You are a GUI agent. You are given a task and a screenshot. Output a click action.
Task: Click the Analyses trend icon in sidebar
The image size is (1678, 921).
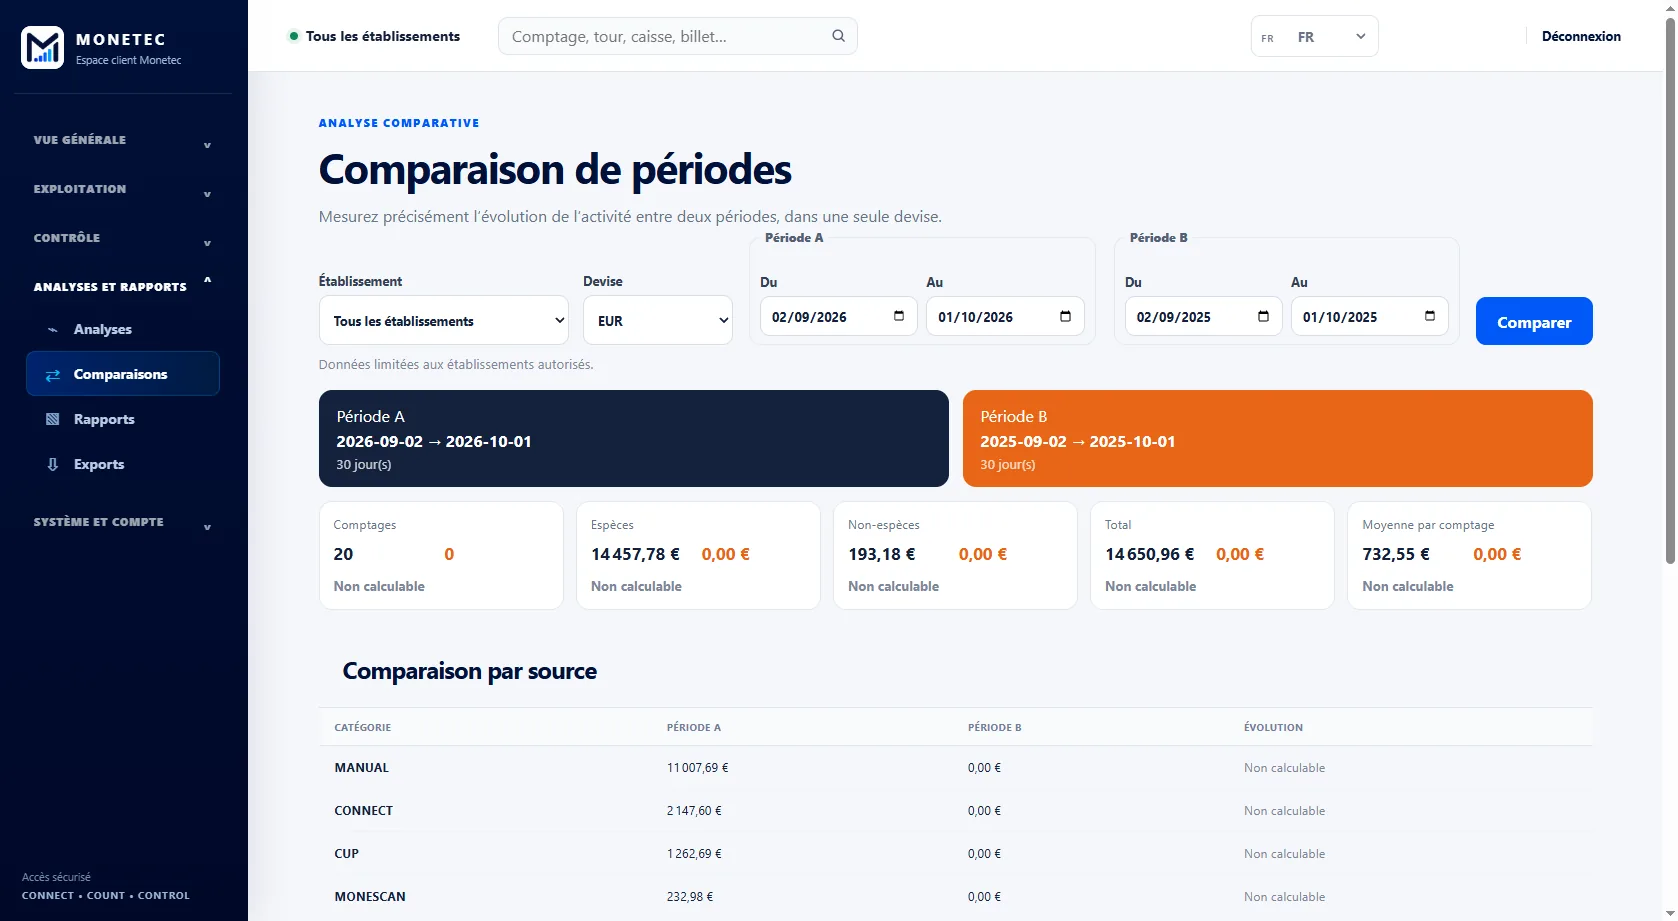tap(53, 329)
